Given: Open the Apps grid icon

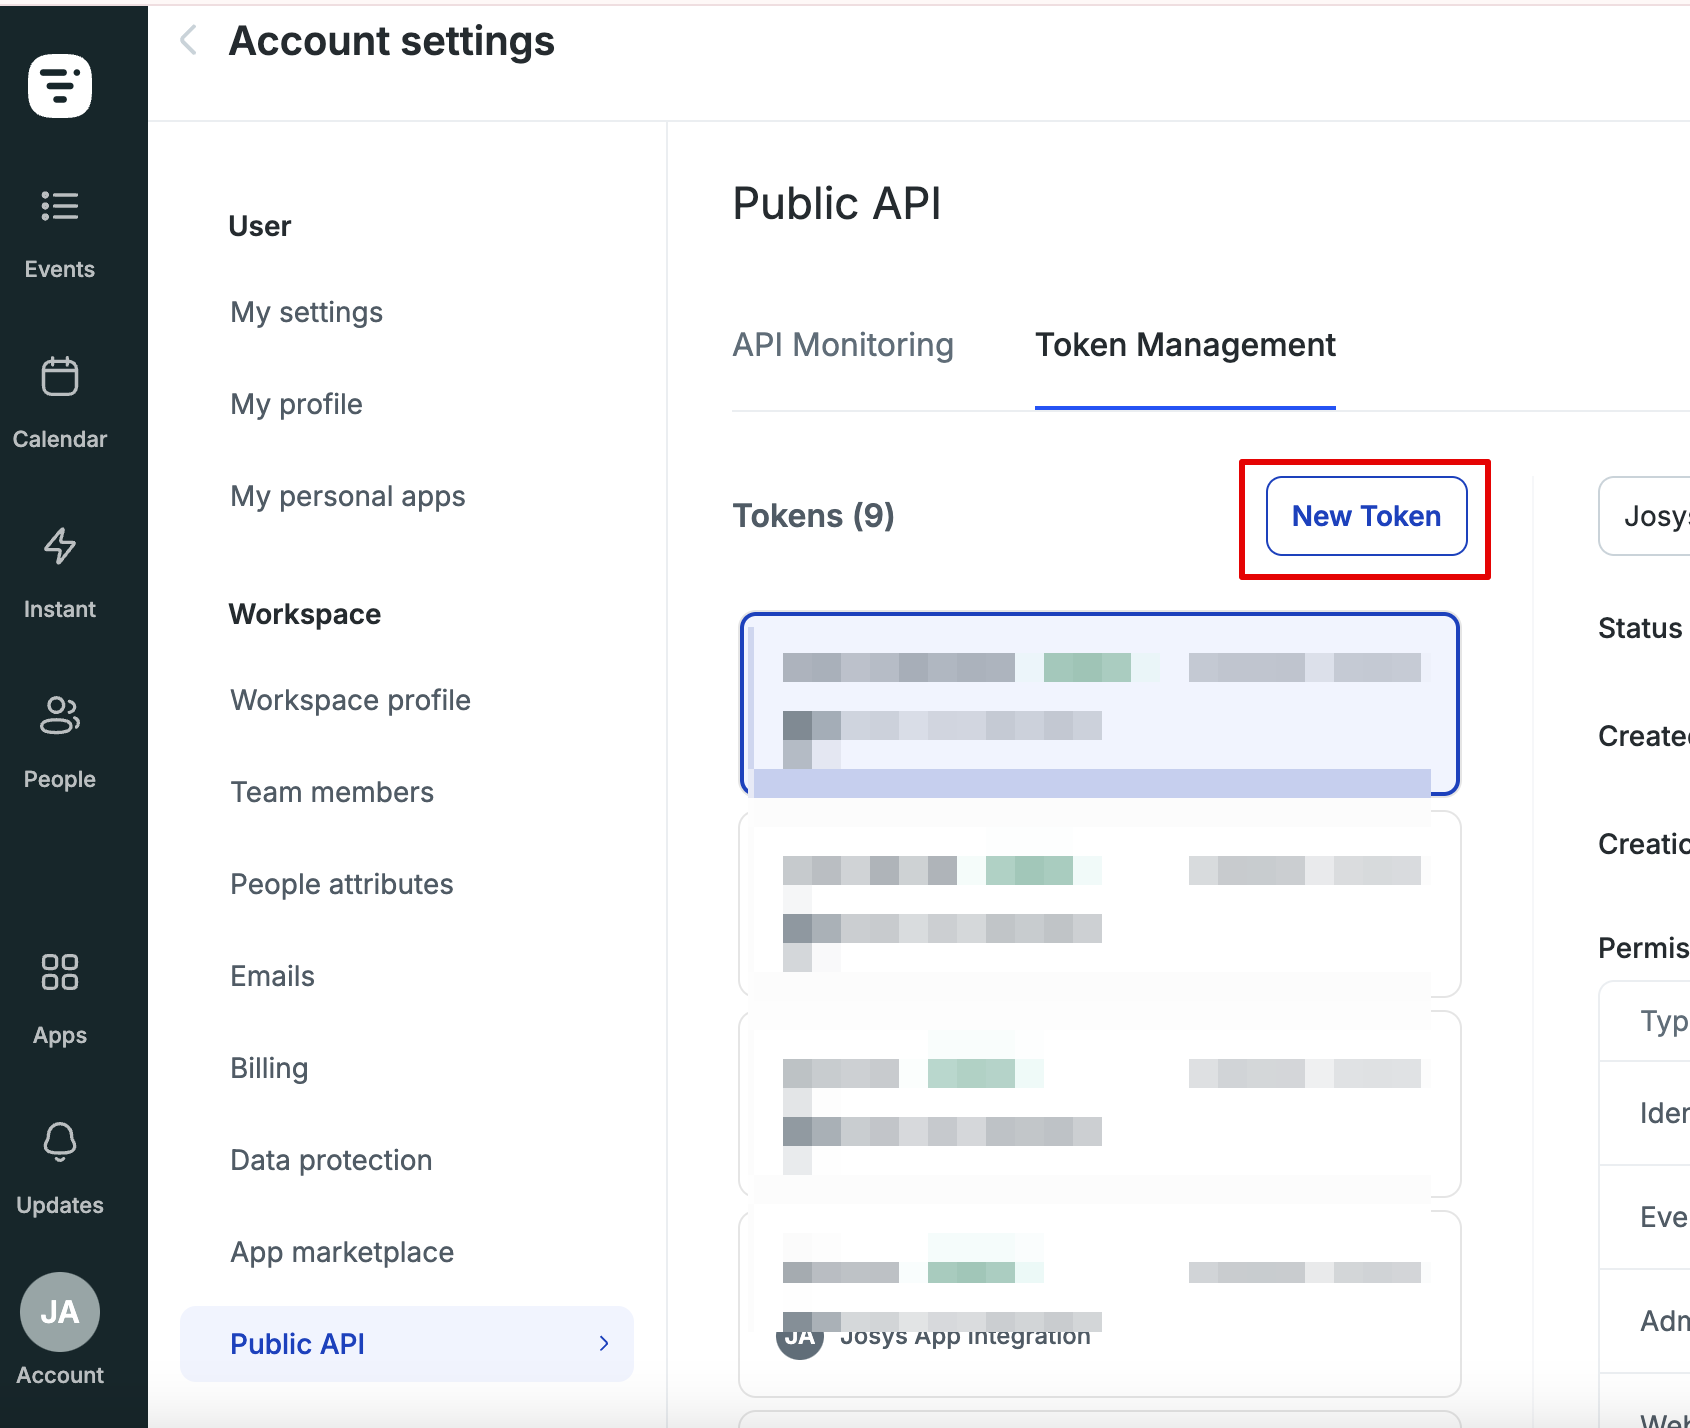Looking at the screenshot, I should (60, 972).
